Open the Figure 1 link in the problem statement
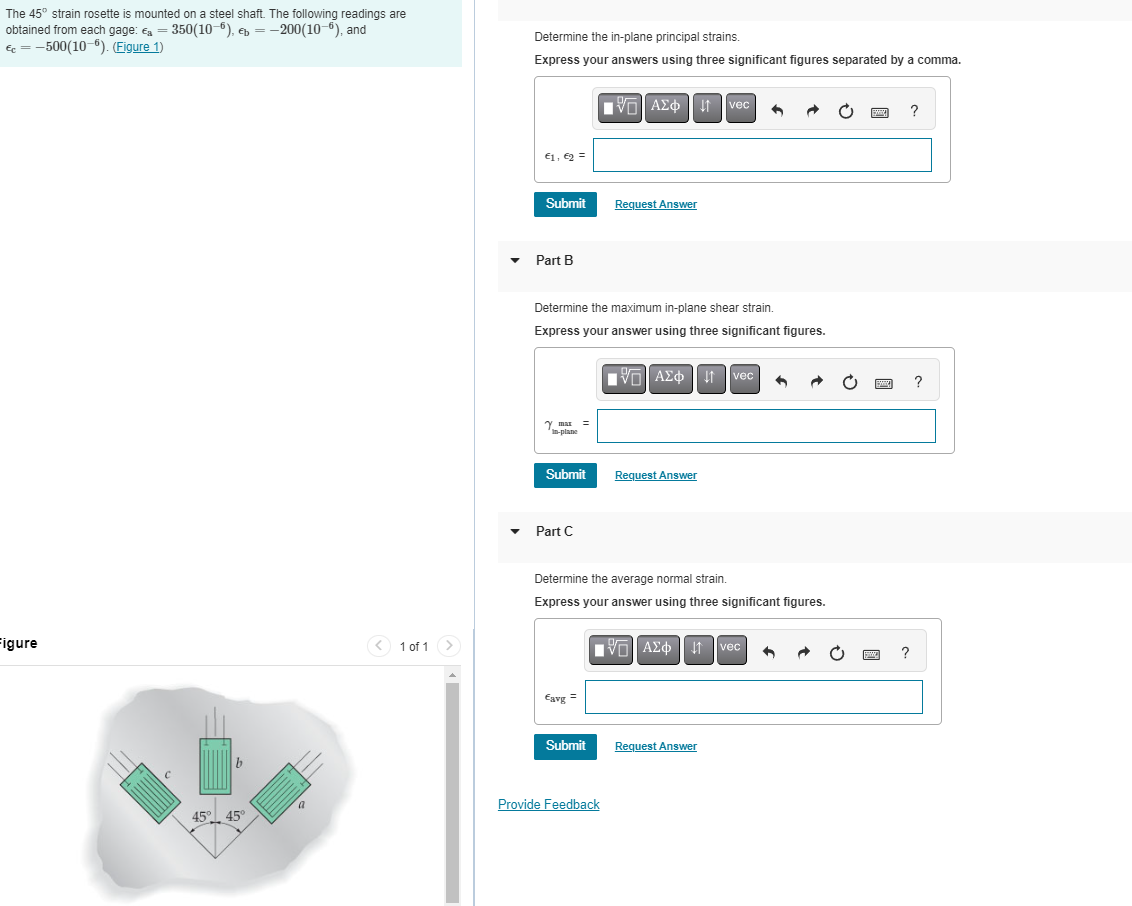Viewport: 1132px width, 906px height. 136,46
